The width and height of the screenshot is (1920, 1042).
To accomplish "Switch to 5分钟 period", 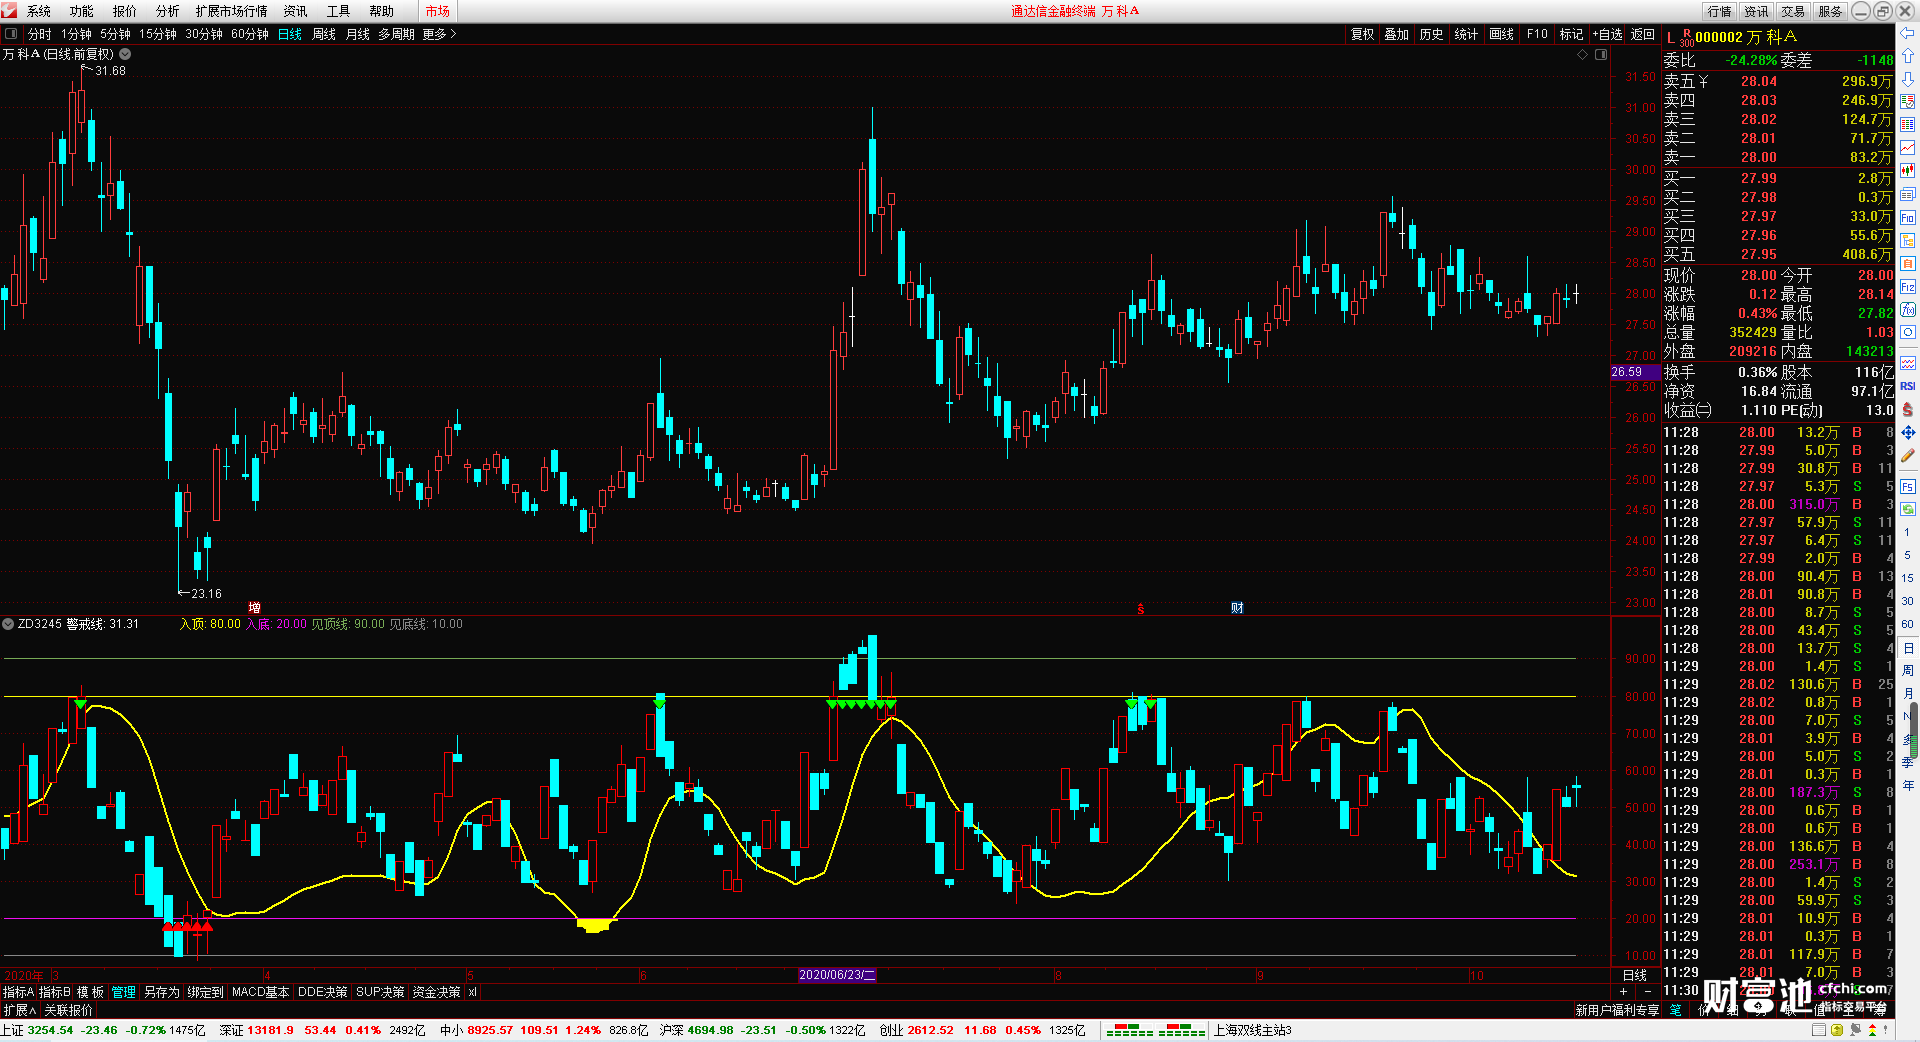I will 115,34.
